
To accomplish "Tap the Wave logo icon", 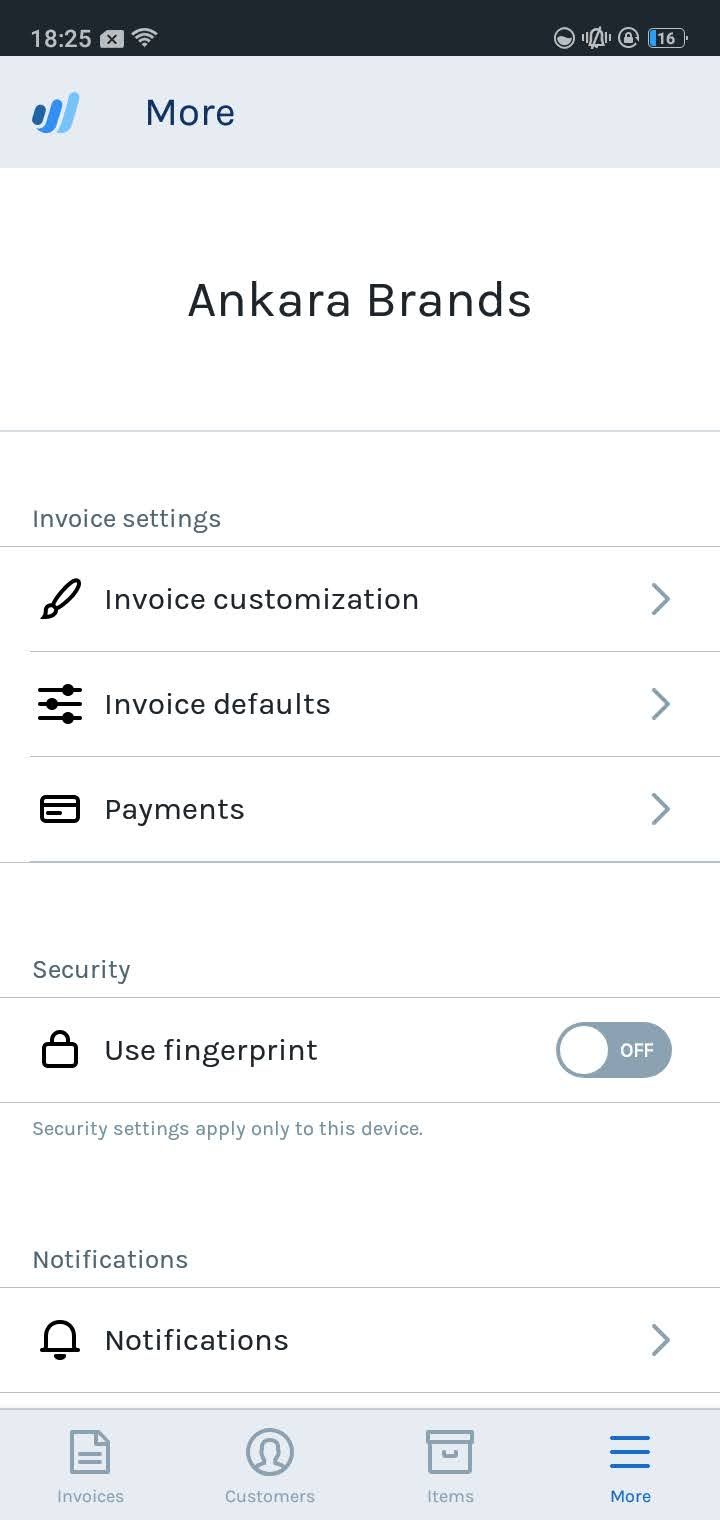I will pyautogui.click(x=56, y=113).
